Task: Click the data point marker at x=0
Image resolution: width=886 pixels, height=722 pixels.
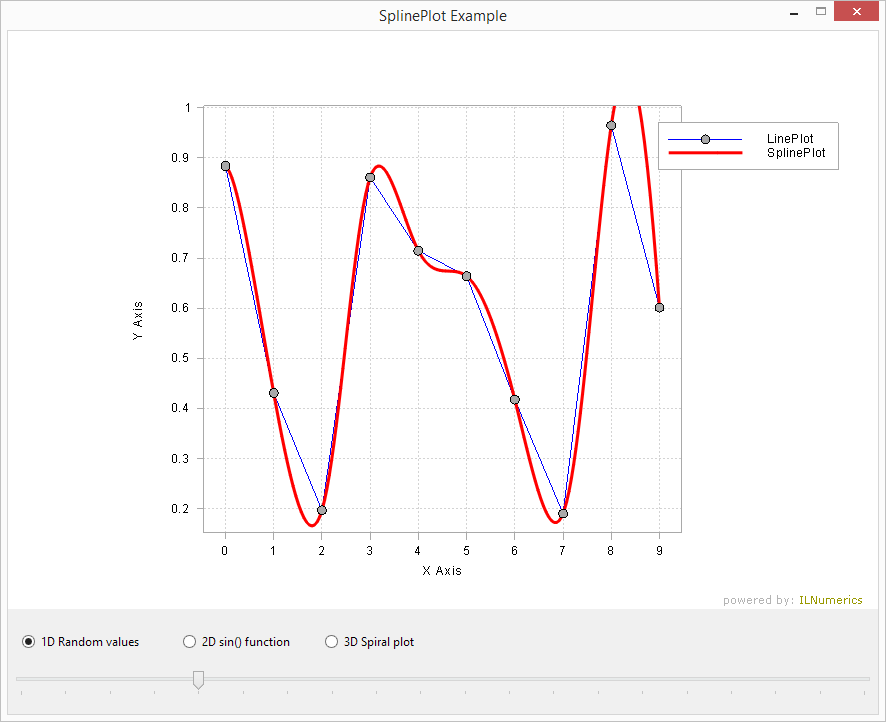Action: pyautogui.click(x=225, y=166)
